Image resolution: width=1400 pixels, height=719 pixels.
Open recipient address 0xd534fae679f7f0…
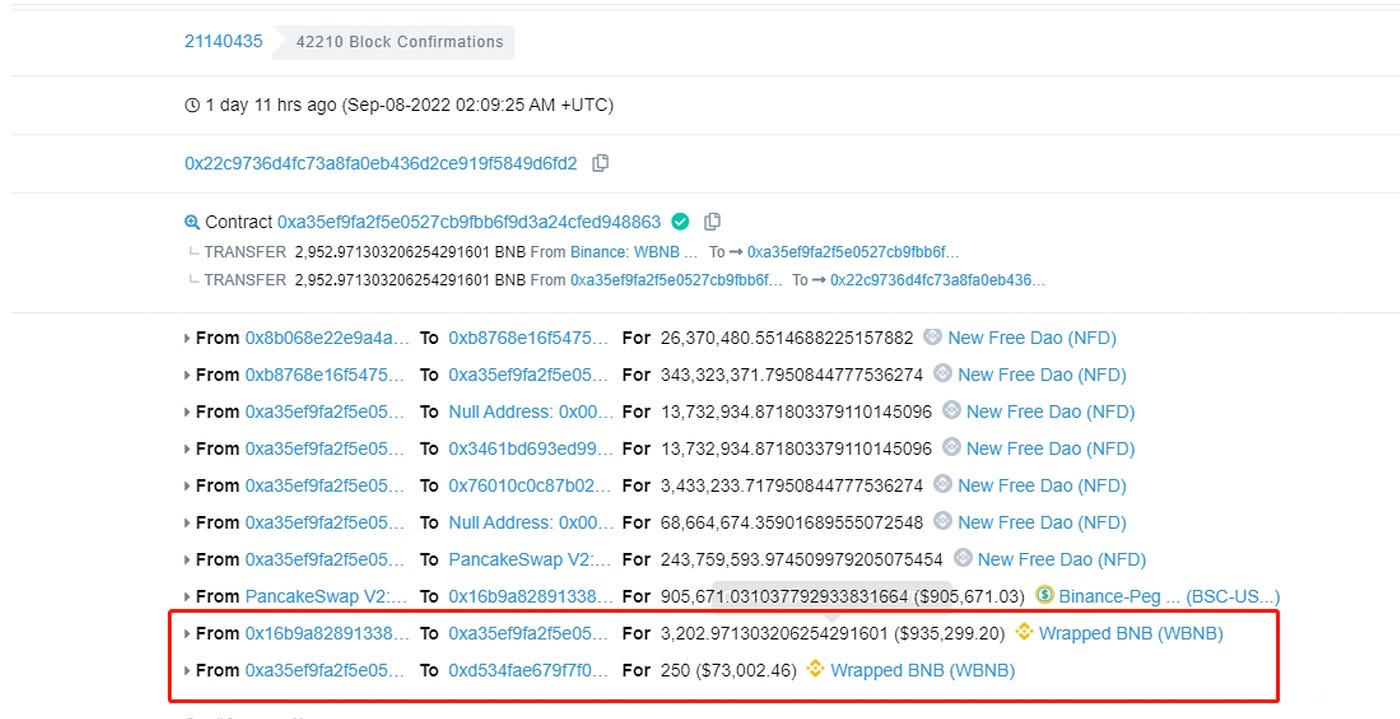point(528,671)
